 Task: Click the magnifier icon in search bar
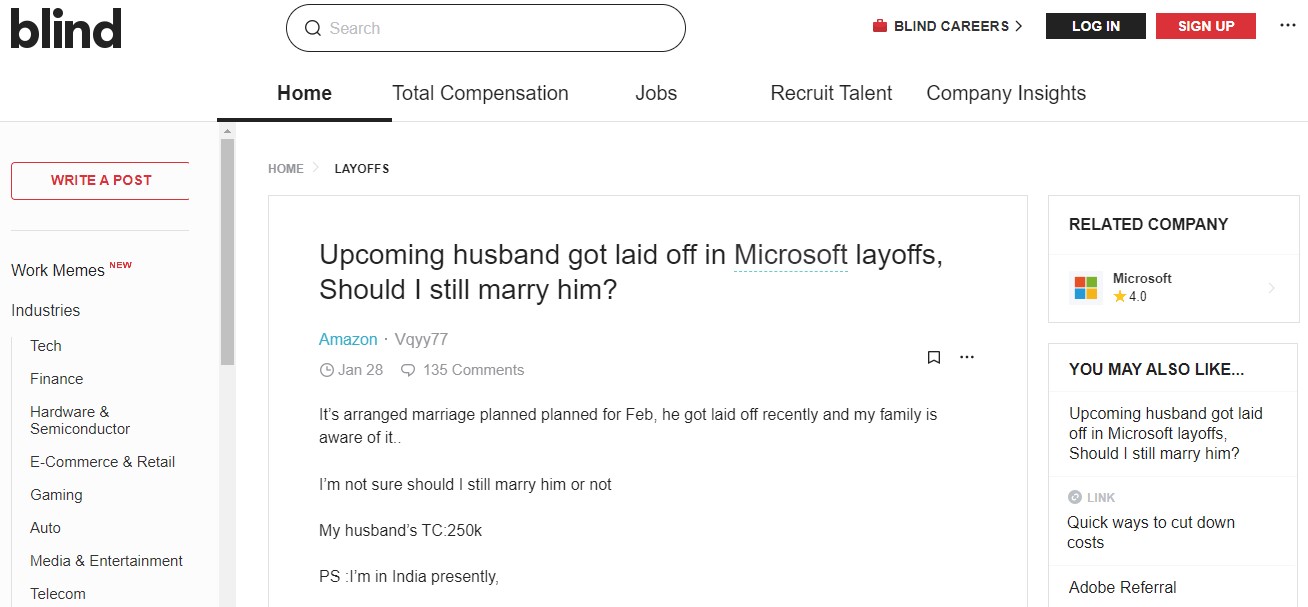(313, 28)
